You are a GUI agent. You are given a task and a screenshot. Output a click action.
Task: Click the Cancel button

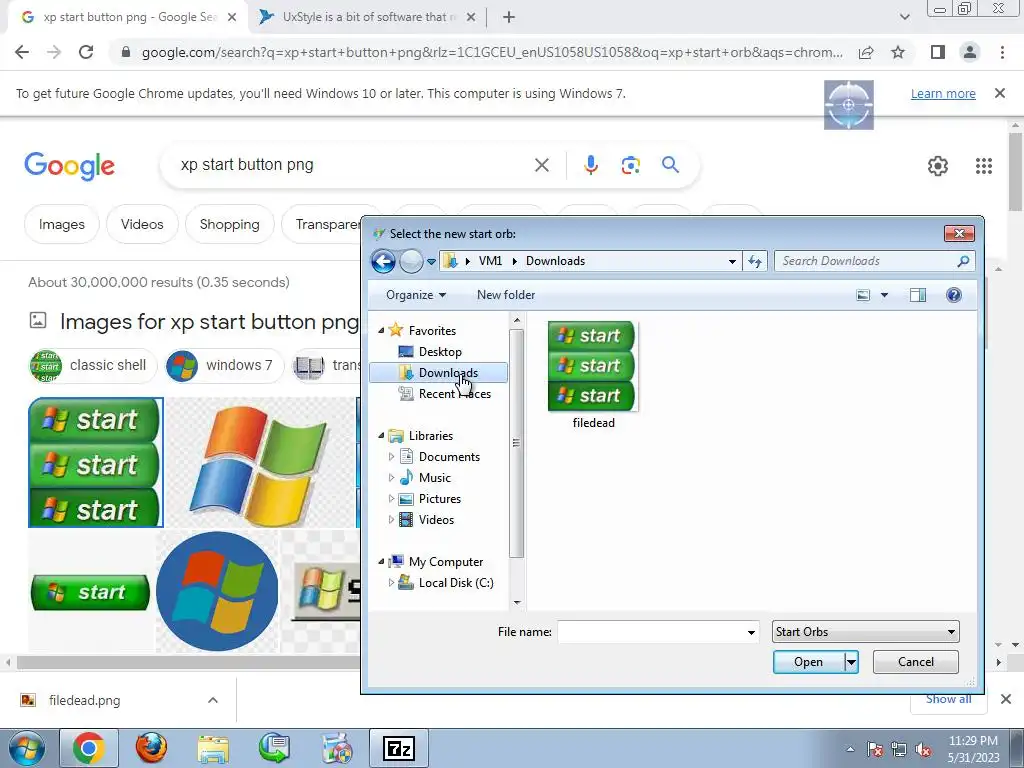tap(916, 662)
